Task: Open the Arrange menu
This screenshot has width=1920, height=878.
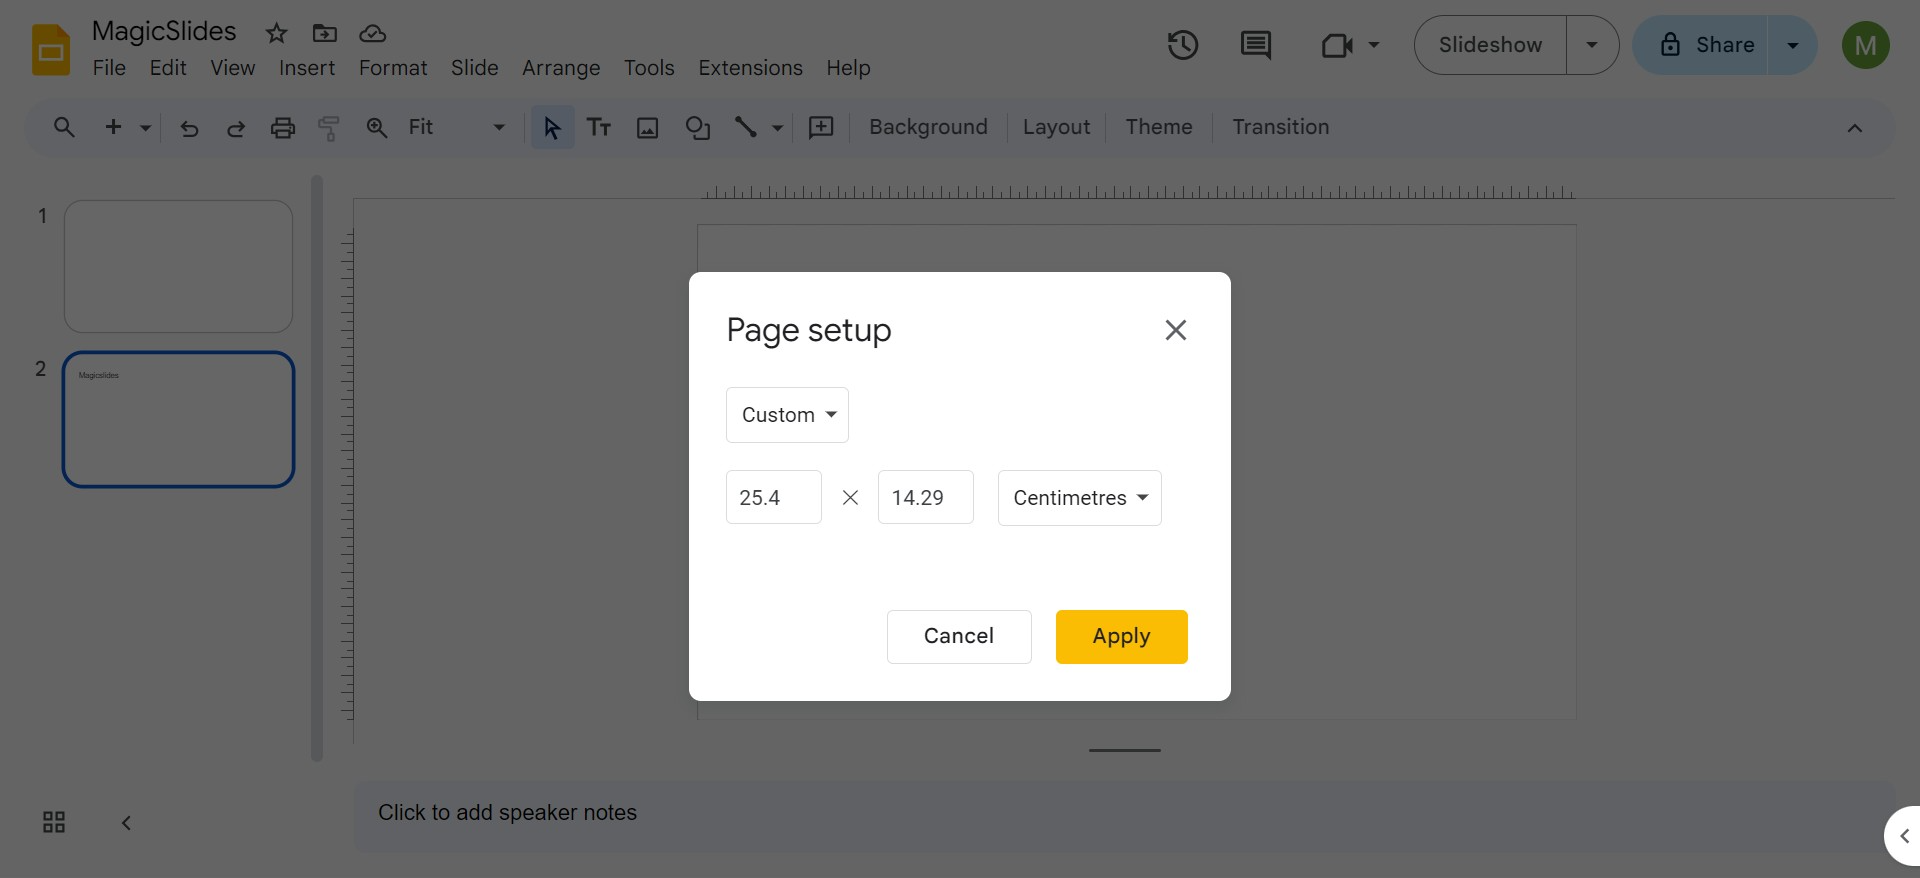Action: [x=561, y=68]
